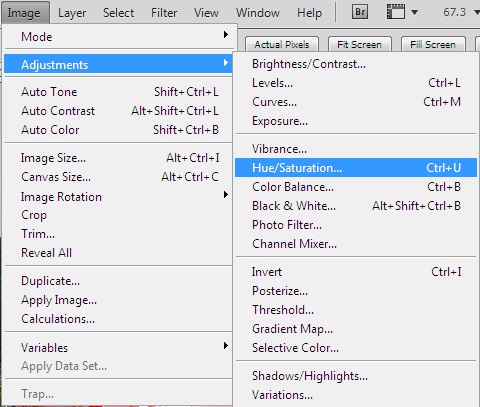This screenshot has width=480, height=407.
Task: Choose Invert adjustment
Action: click(356, 272)
